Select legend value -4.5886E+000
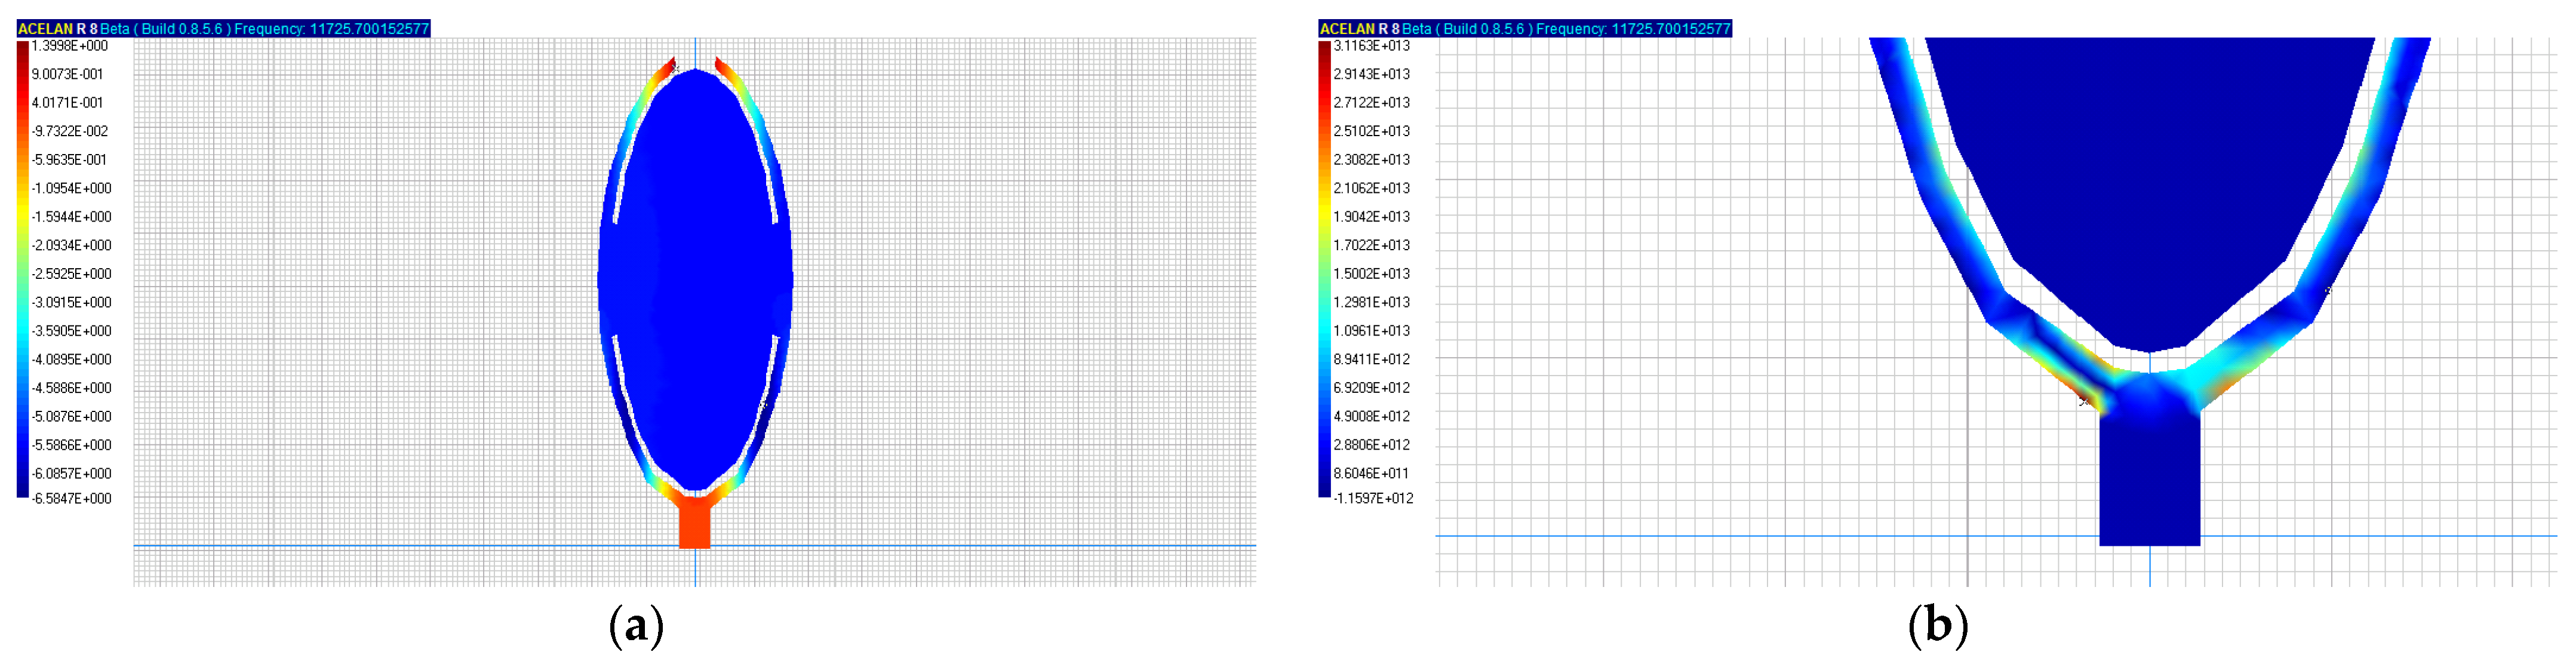The height and width of the screenshot is (670, 2576). pyautogui.click(x=71, y=388)
